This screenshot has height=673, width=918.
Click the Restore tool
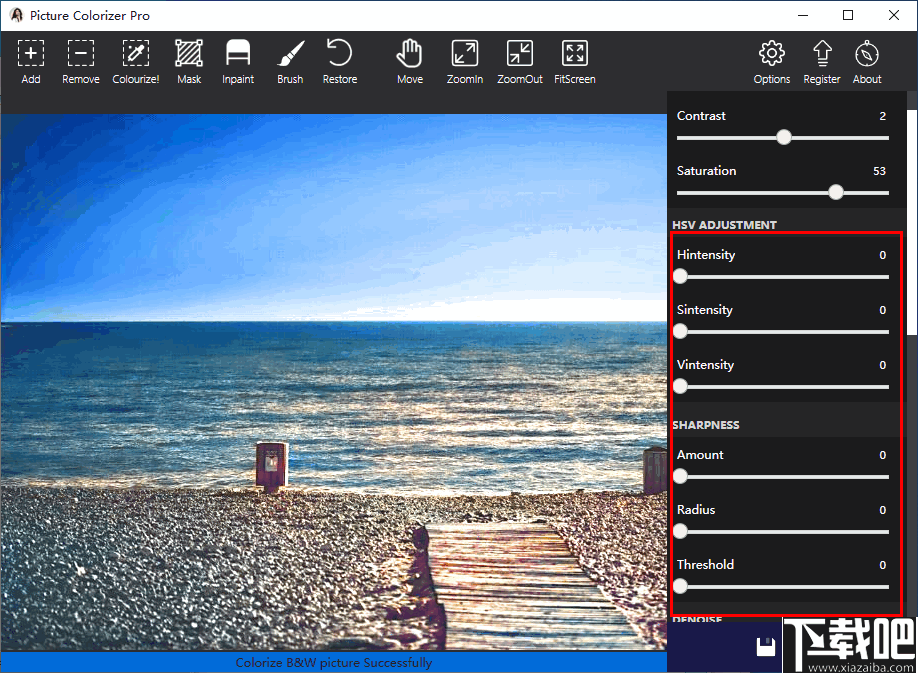tap(339, 60)
